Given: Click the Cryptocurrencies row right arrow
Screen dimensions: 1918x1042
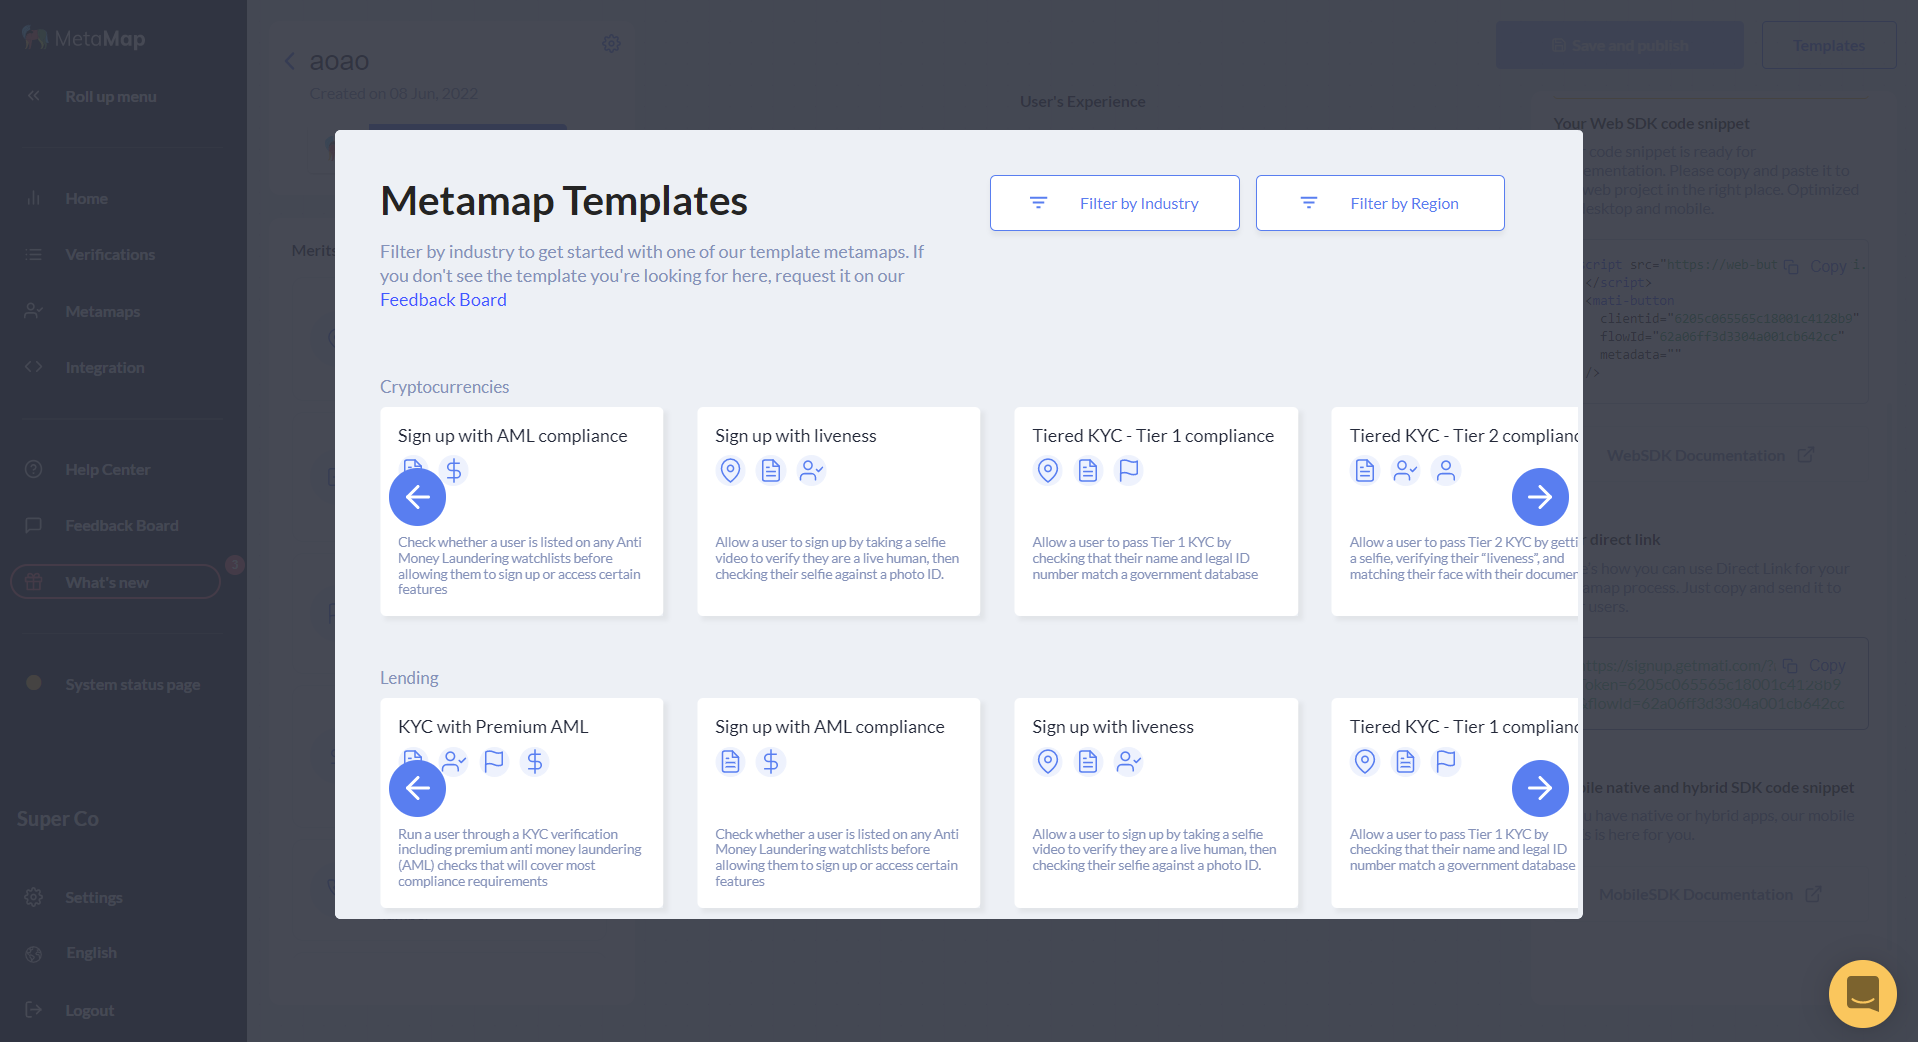Looking at the screenshot, I should coord(1540,497).
